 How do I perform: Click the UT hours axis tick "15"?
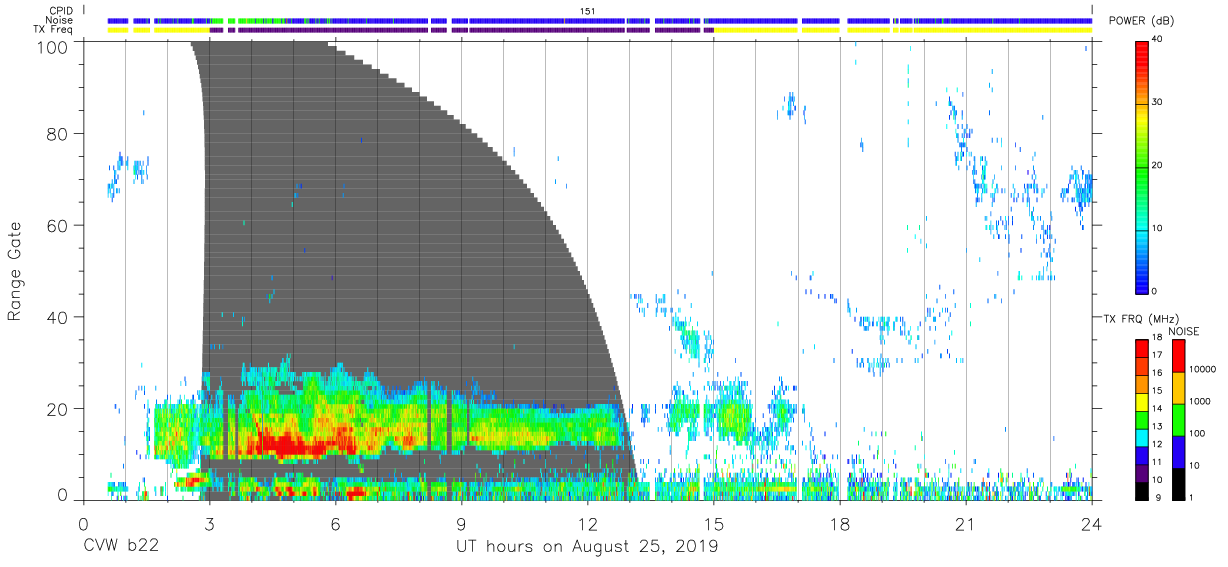point(713,524)
